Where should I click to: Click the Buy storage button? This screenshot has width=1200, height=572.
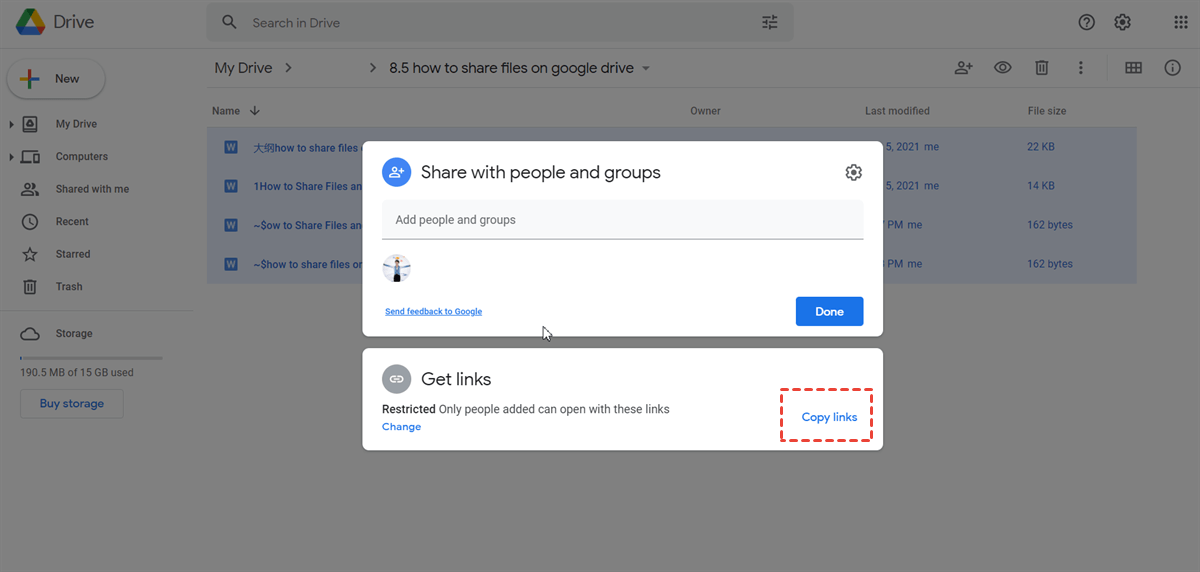(72, 404)
